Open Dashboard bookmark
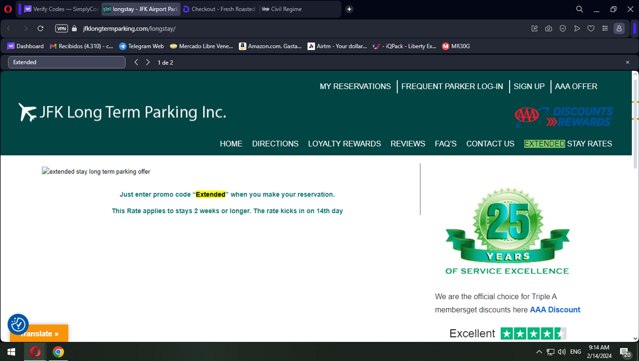The width and height of the screenshot is (639, 361). (x=26, y=46)
